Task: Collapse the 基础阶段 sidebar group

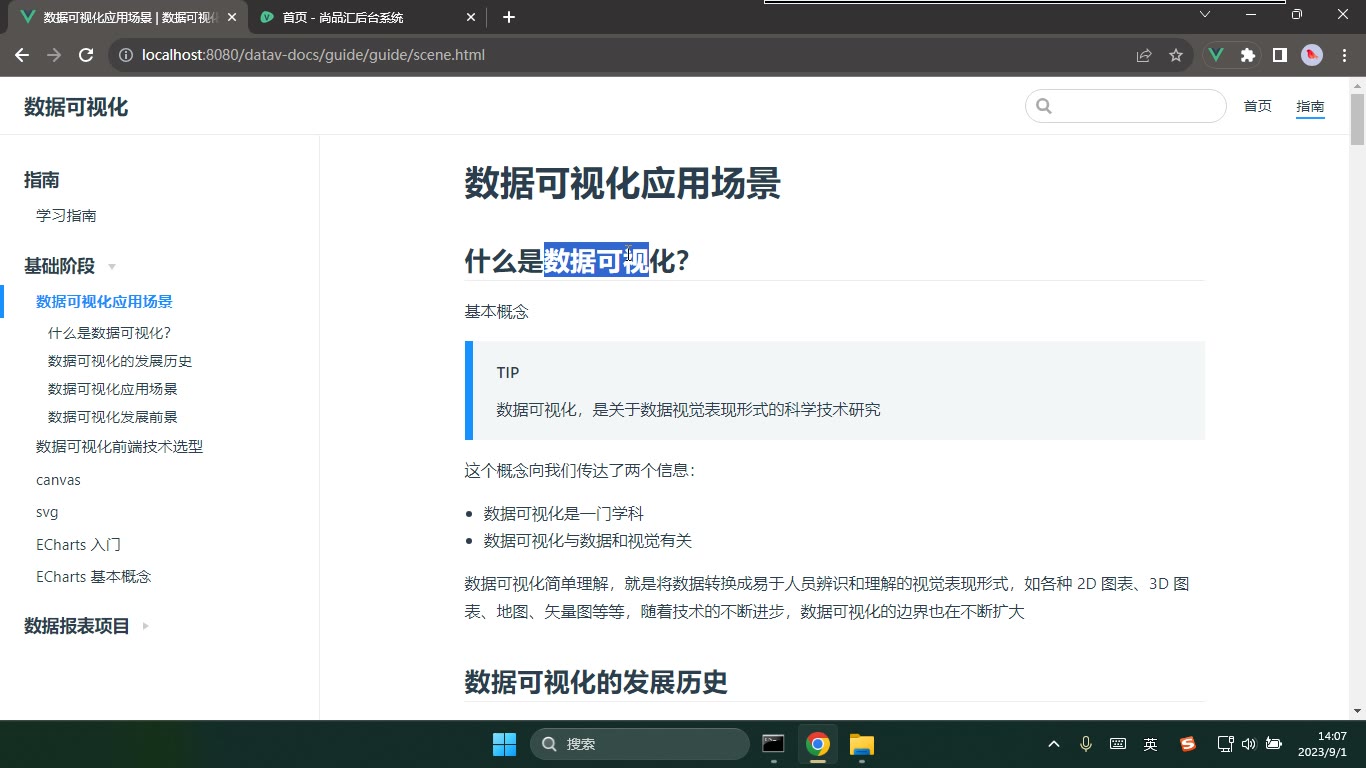Action: [x=70, y=266]
